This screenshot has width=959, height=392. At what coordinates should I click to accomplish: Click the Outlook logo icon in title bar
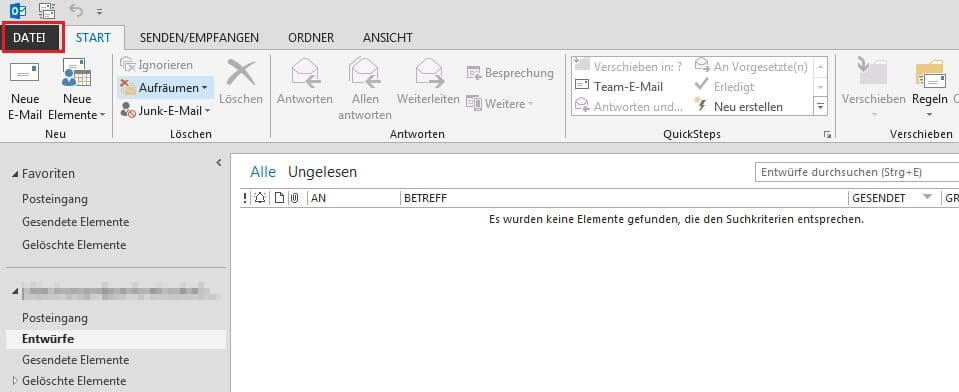(x=18, y=10)
